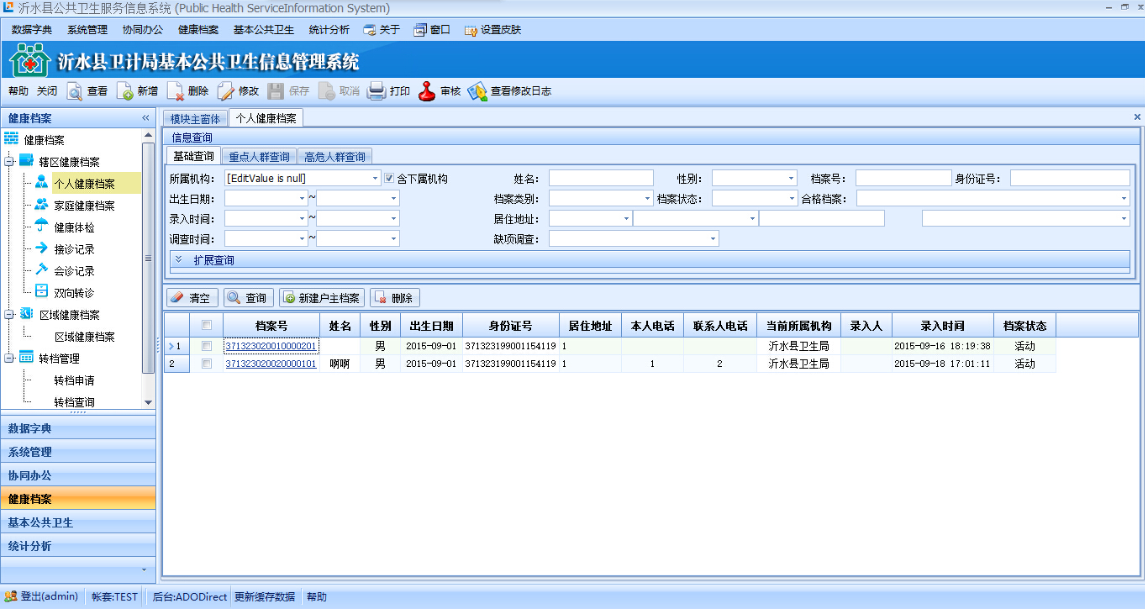Click the 审核 (audit) stamp icon

click(427, 91)
